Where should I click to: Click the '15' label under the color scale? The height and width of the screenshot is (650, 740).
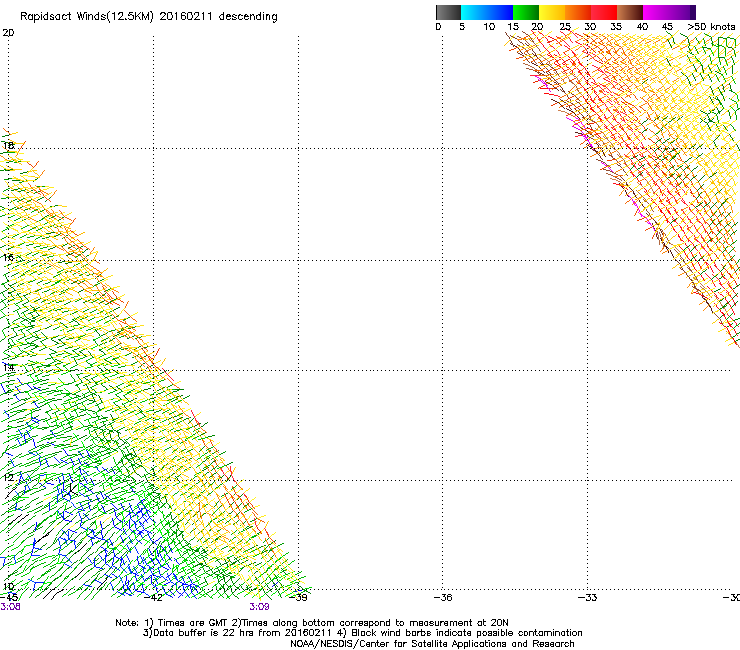click(513, 27)
